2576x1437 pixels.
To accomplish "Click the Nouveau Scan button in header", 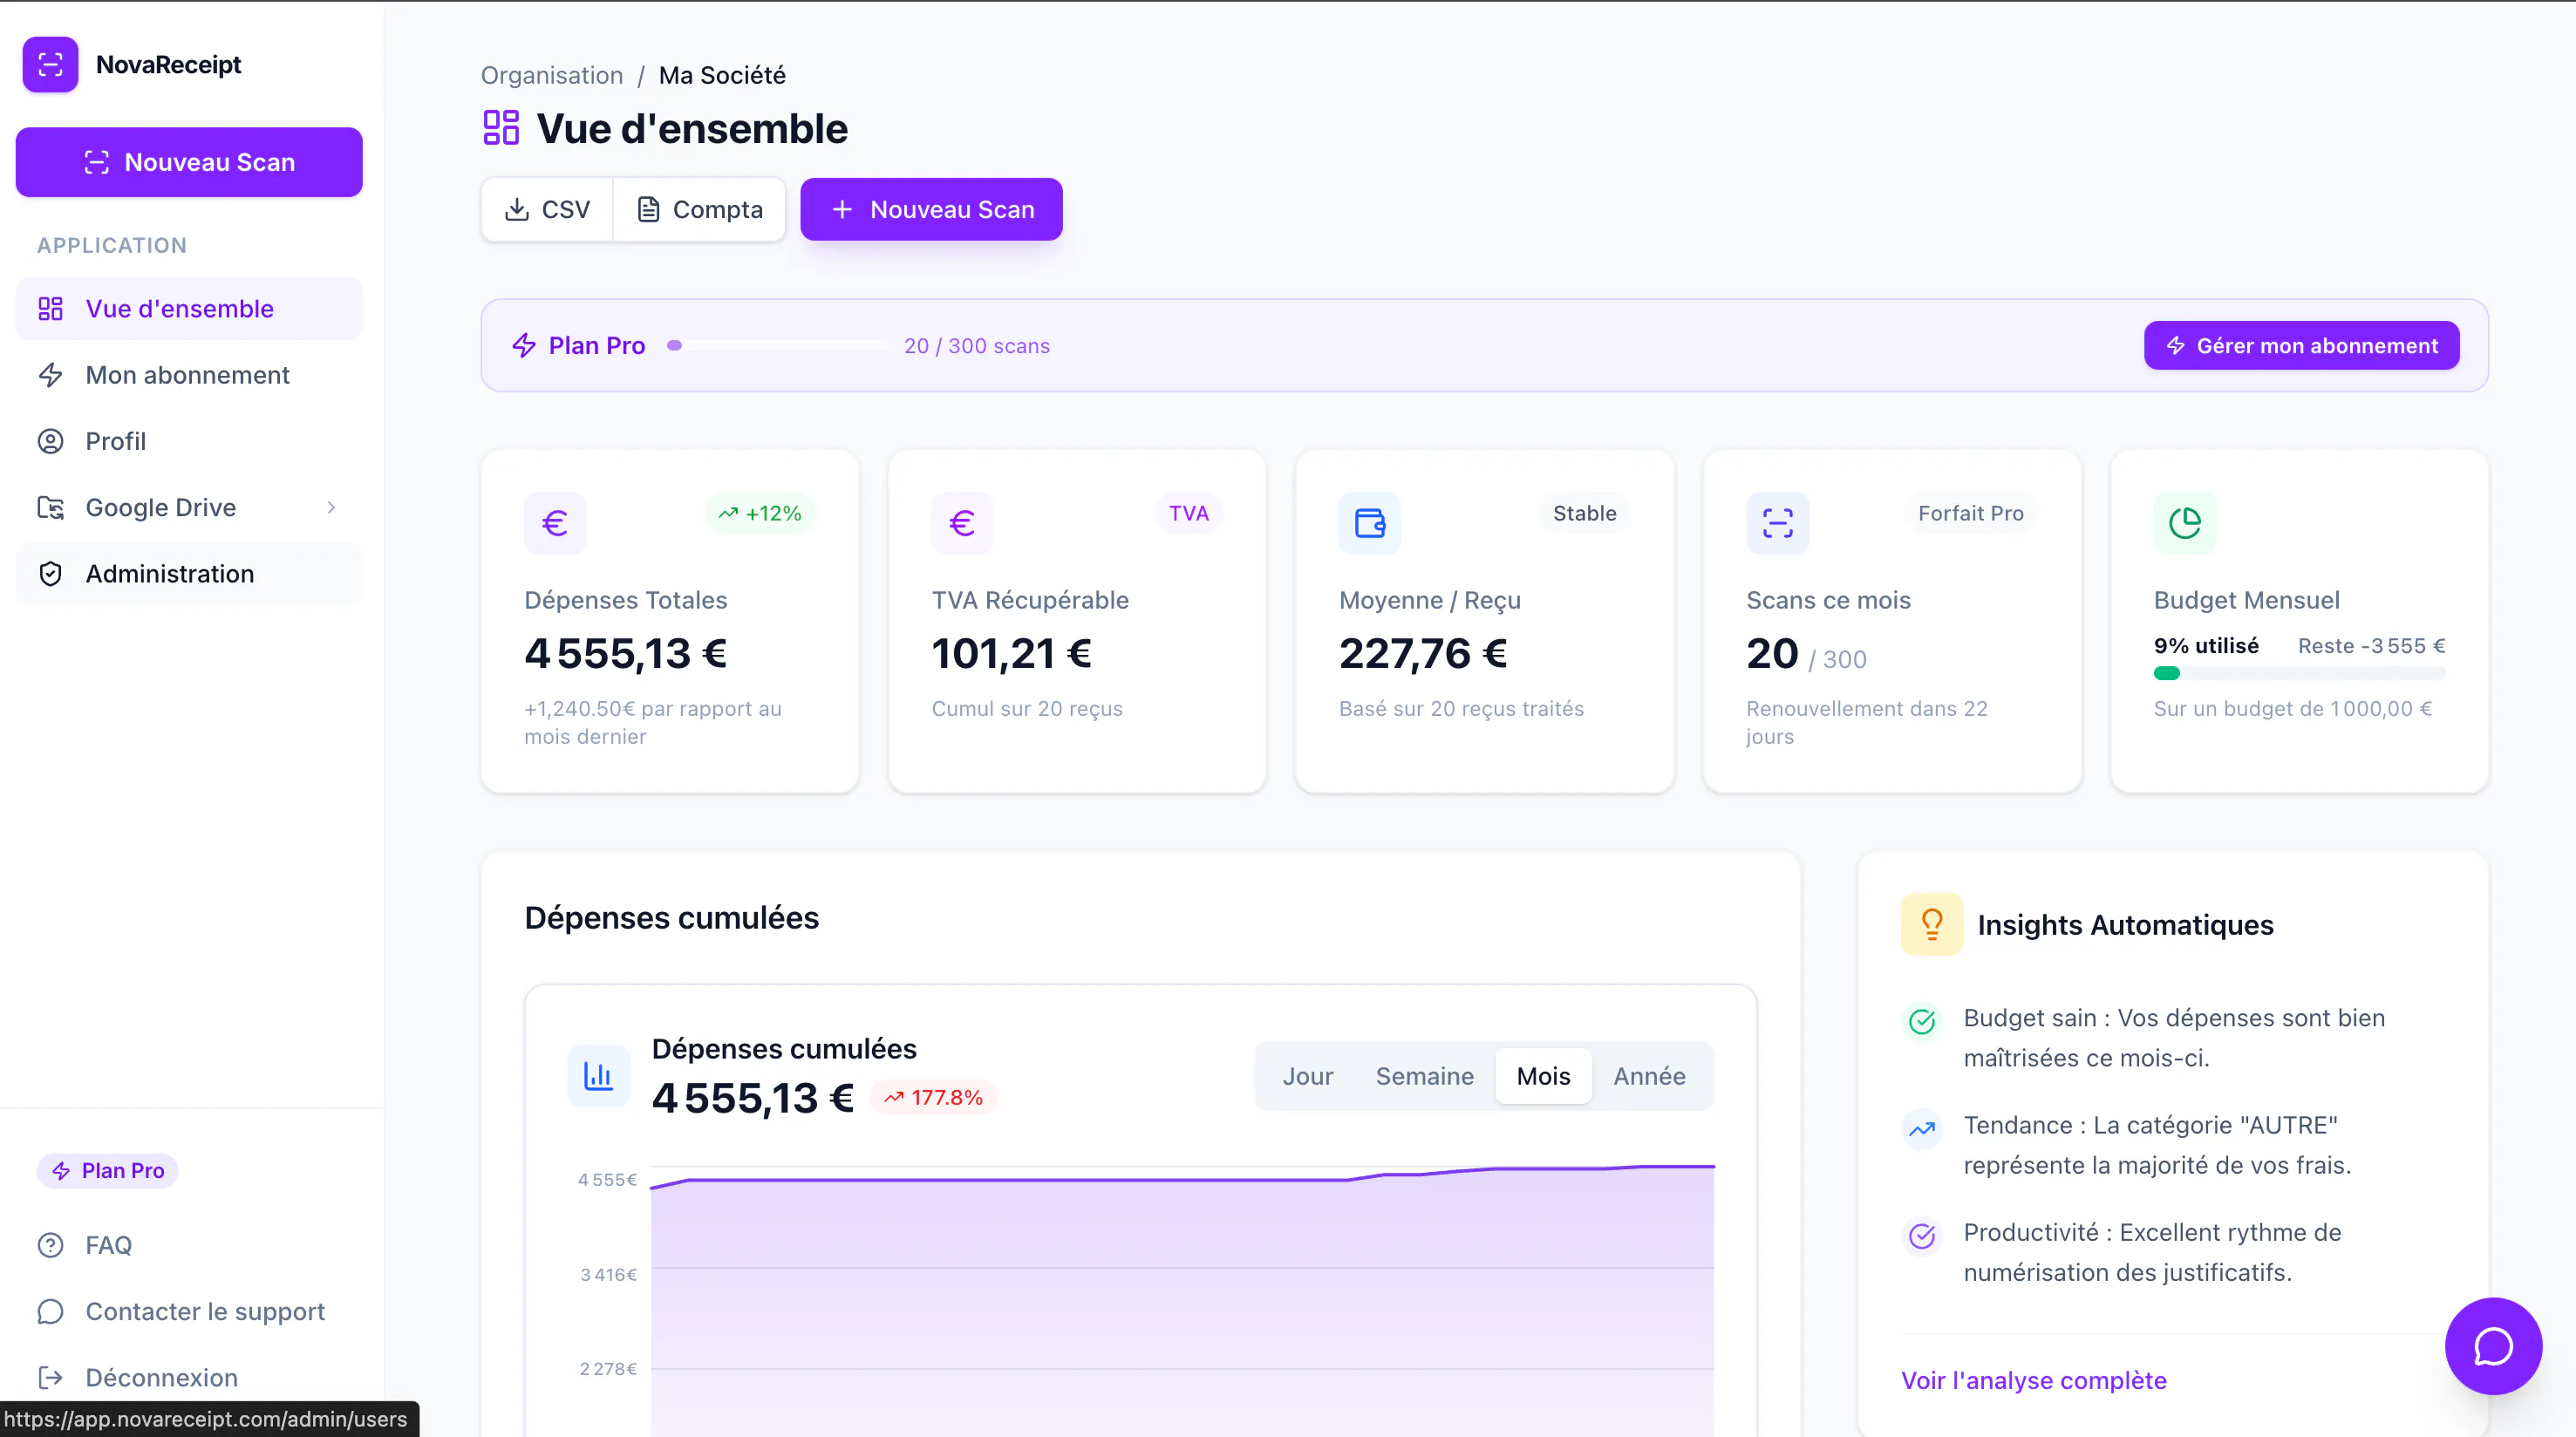I will click(931, 210).
